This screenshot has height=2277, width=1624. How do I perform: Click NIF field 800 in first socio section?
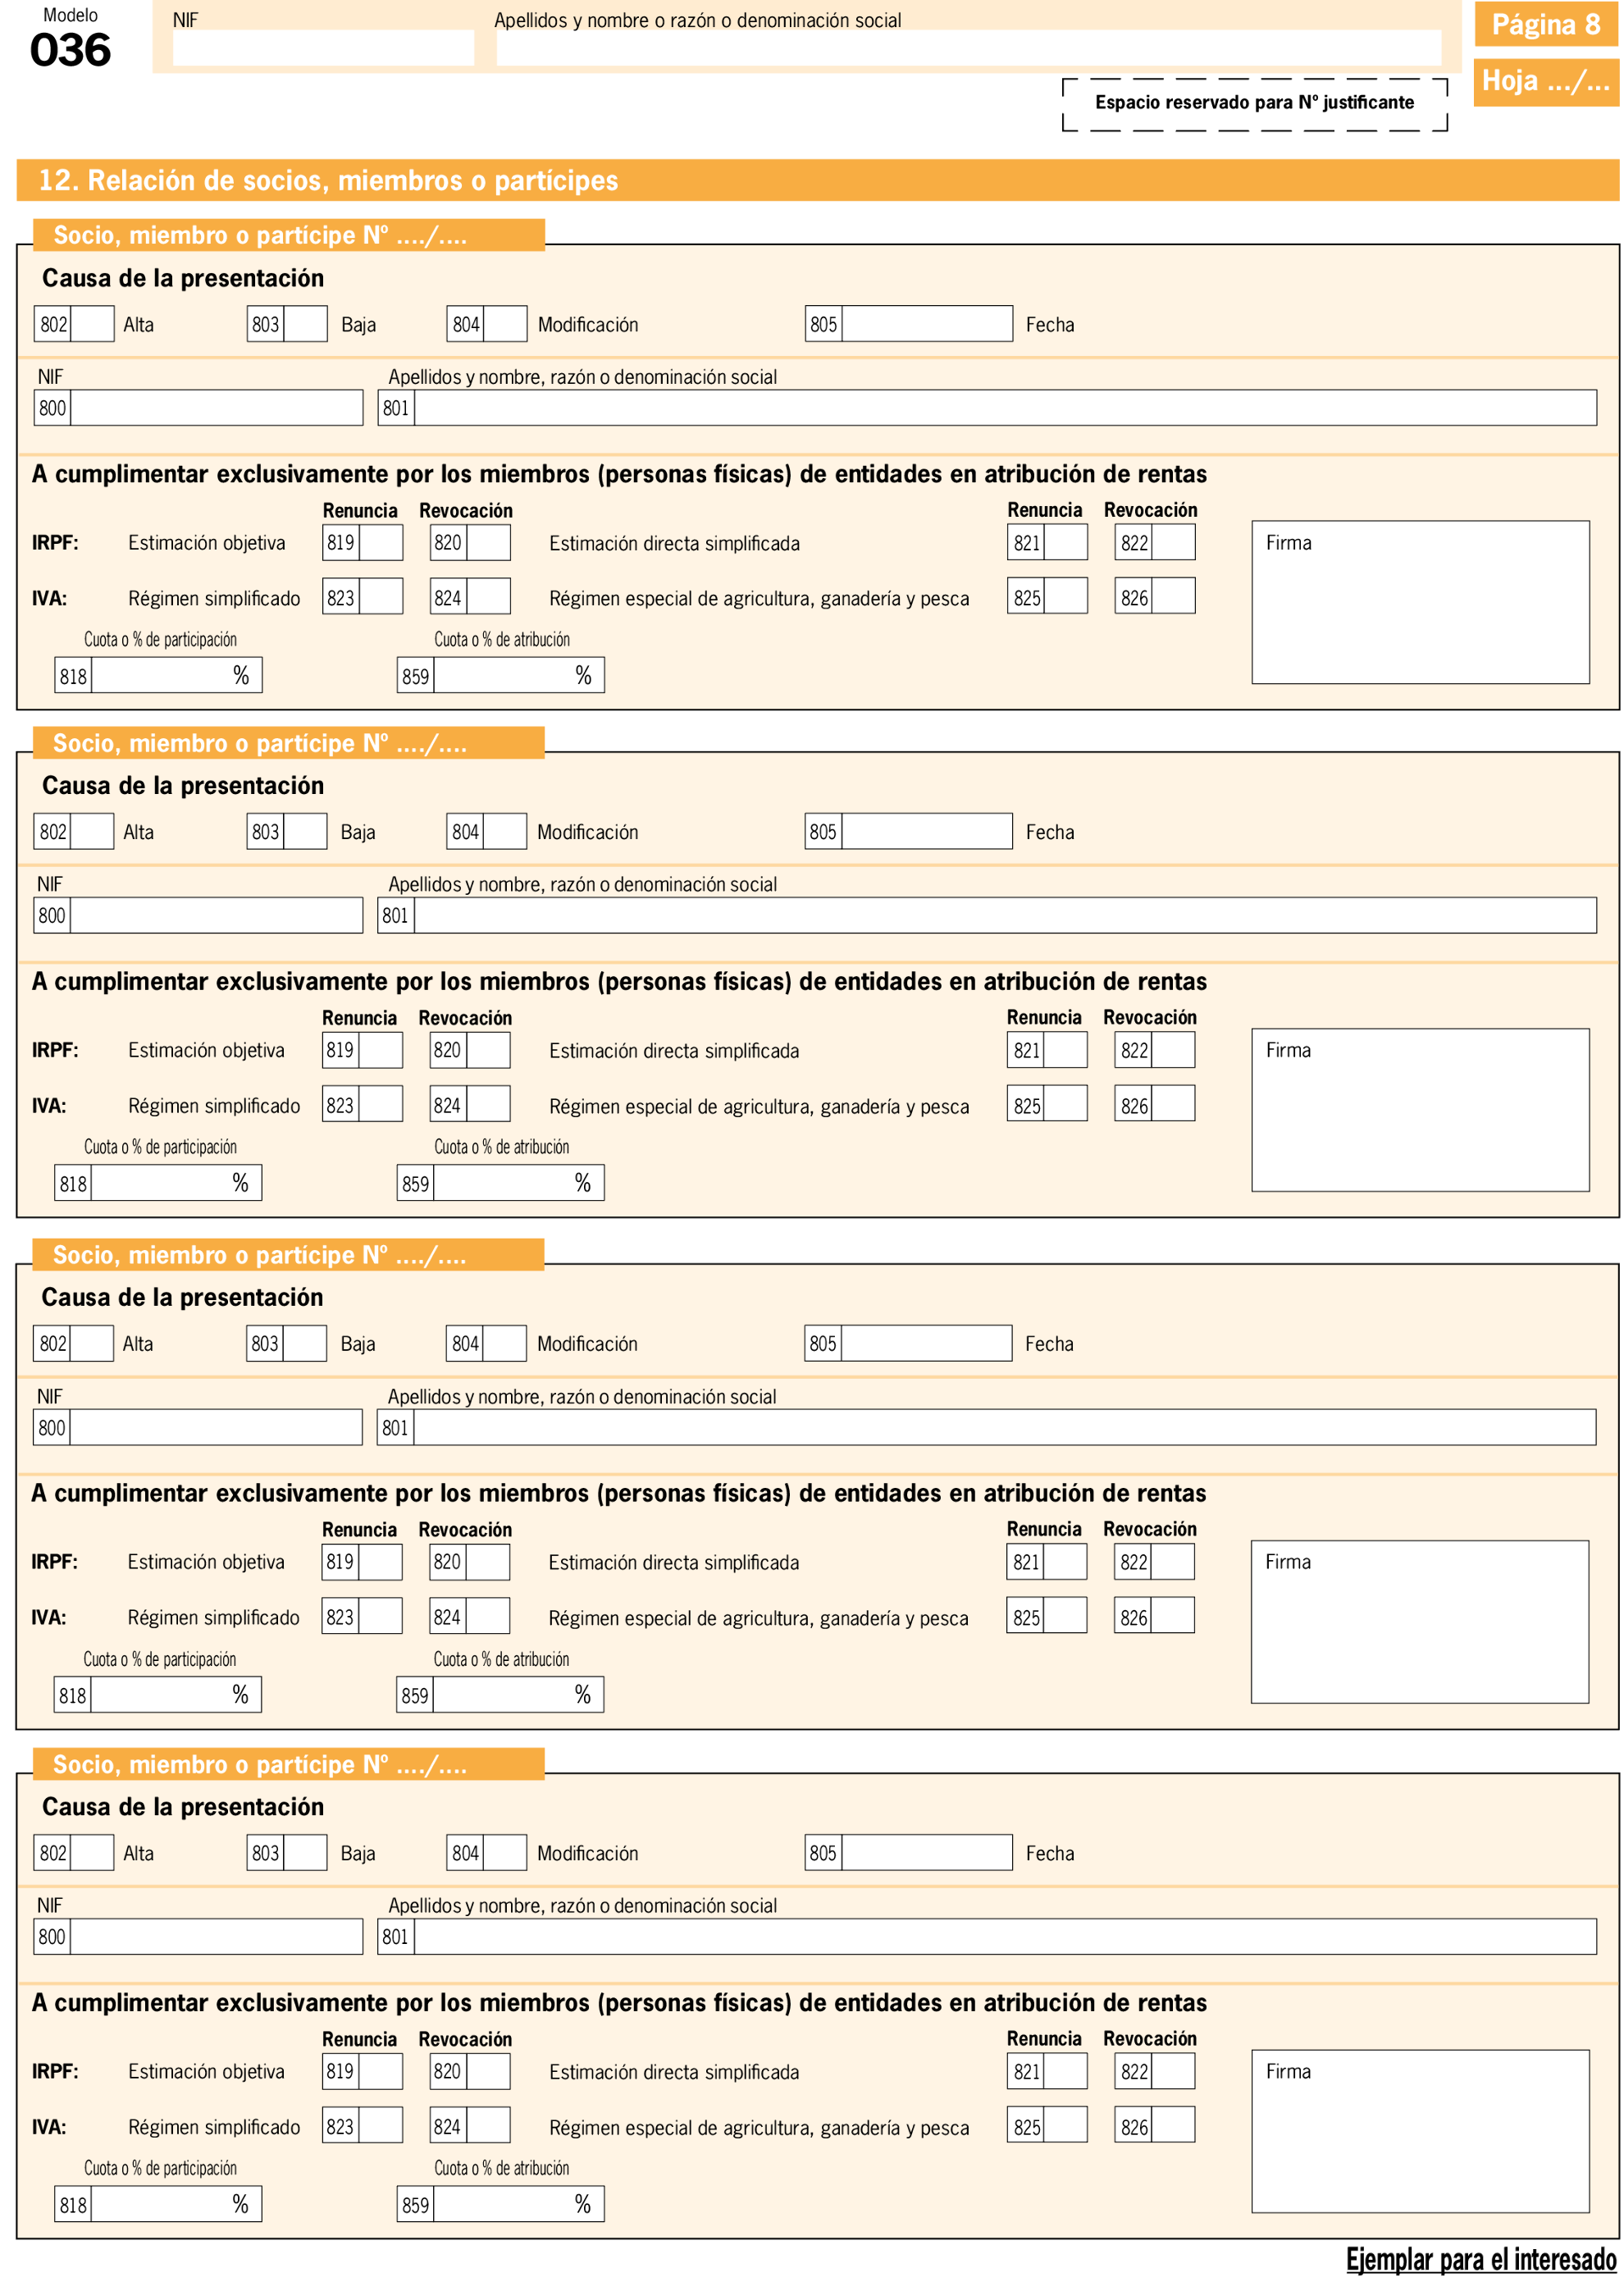click(216, 408)
